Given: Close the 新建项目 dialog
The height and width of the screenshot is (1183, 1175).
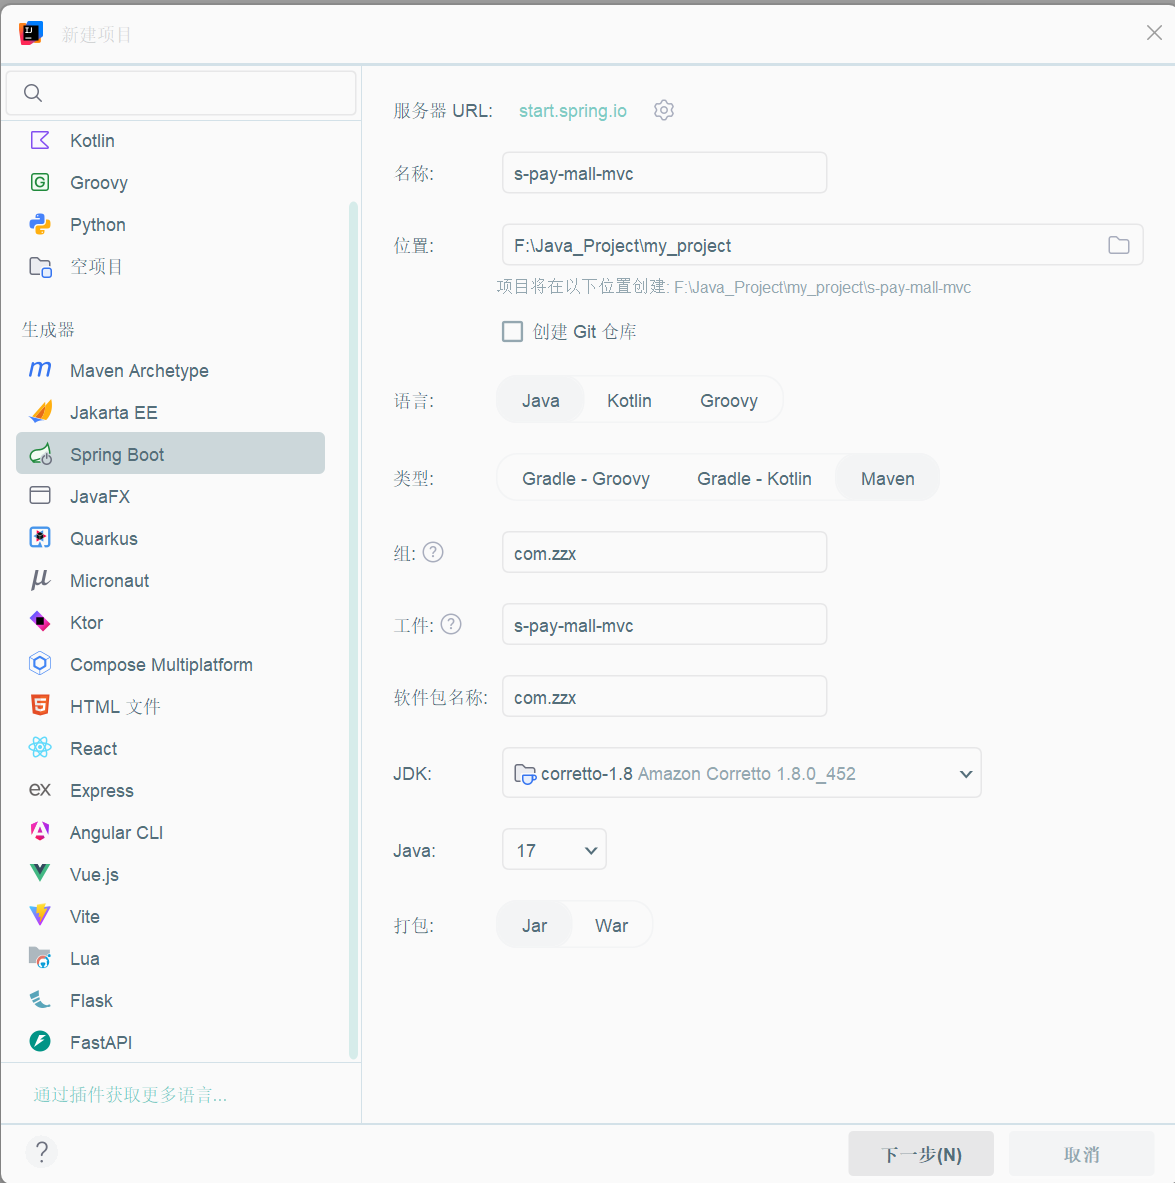Looking at the screenshot, I should pos(1154,32).
